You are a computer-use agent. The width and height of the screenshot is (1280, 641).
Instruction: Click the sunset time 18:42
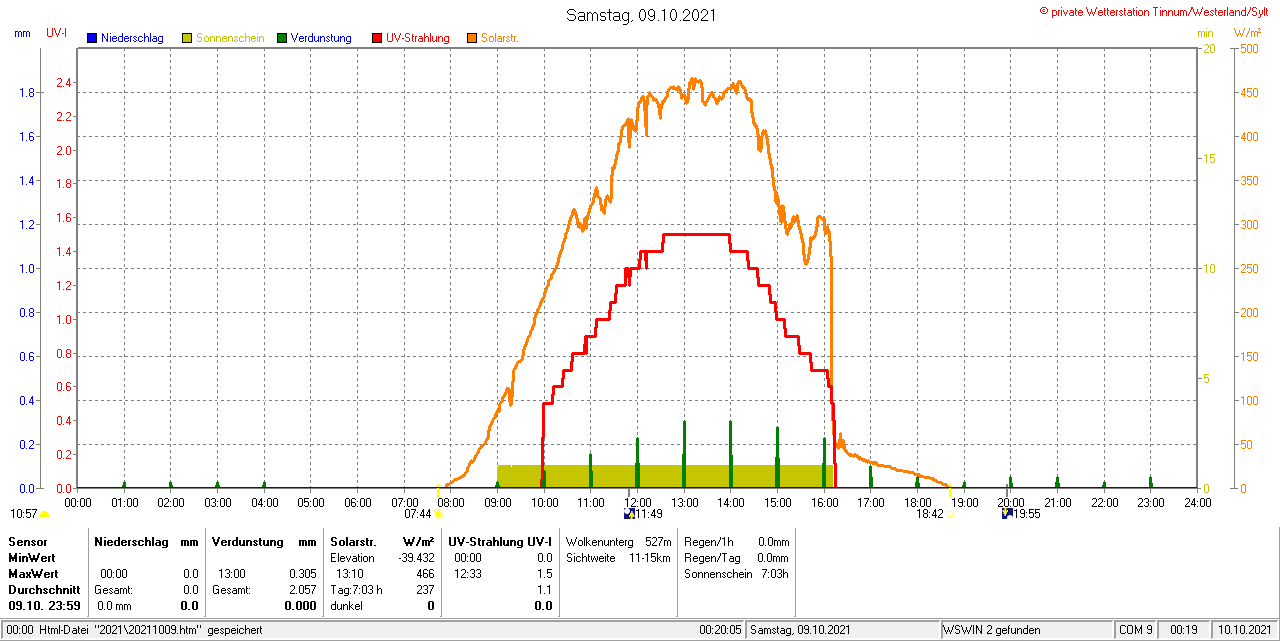(x=930, y=514)
